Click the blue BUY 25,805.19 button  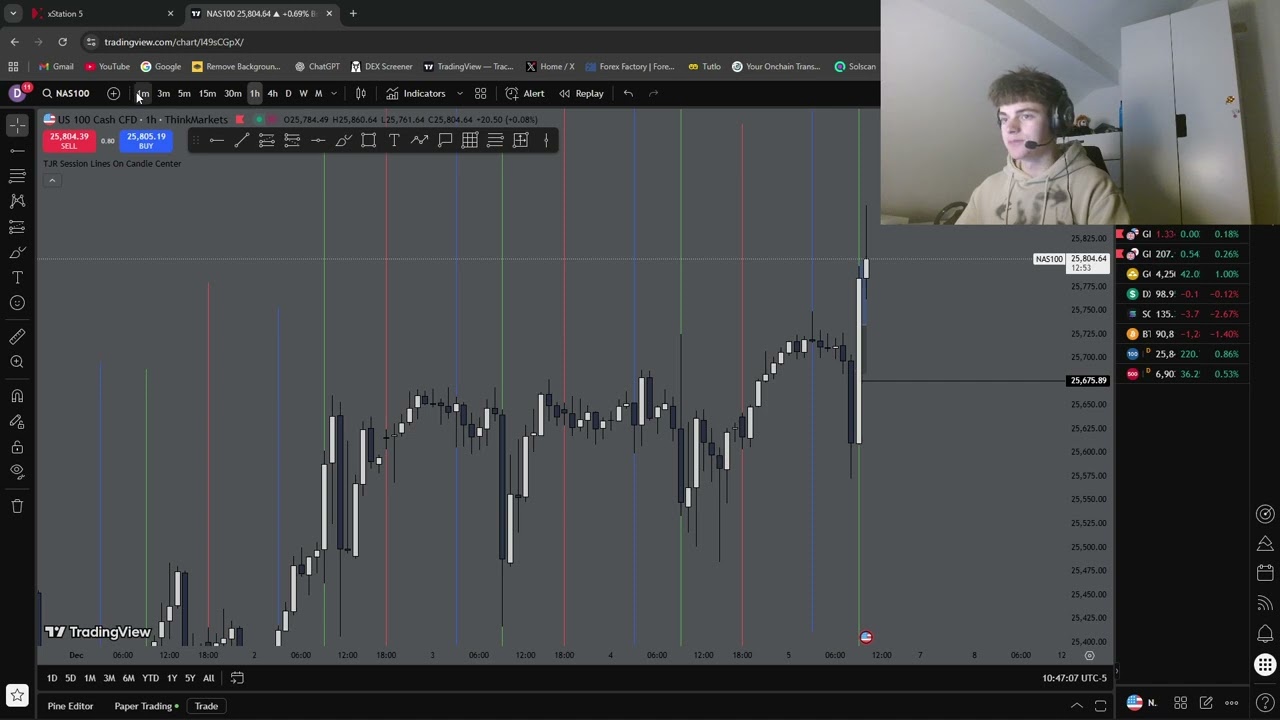click(146, 141)
